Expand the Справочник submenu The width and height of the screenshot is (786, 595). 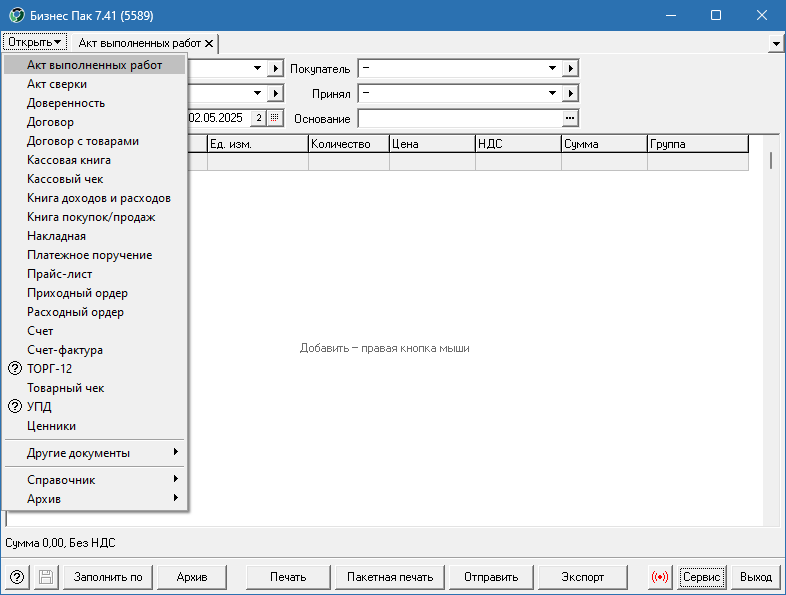(x=95, y=480)
